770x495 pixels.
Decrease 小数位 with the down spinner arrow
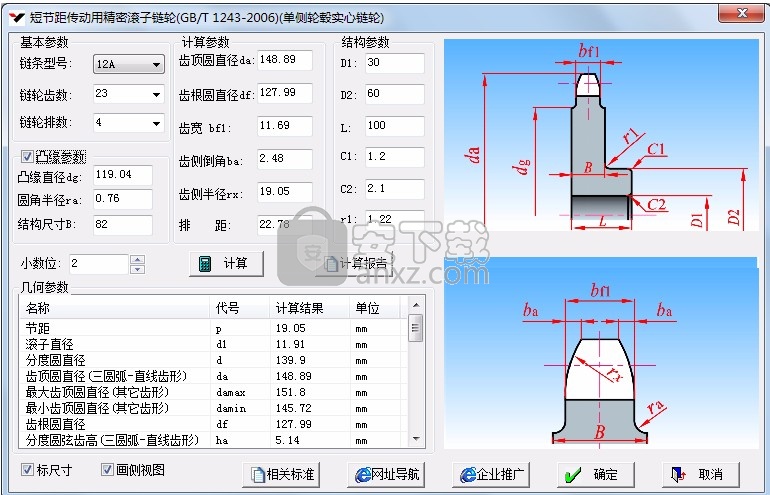click(x=138, y=269)
